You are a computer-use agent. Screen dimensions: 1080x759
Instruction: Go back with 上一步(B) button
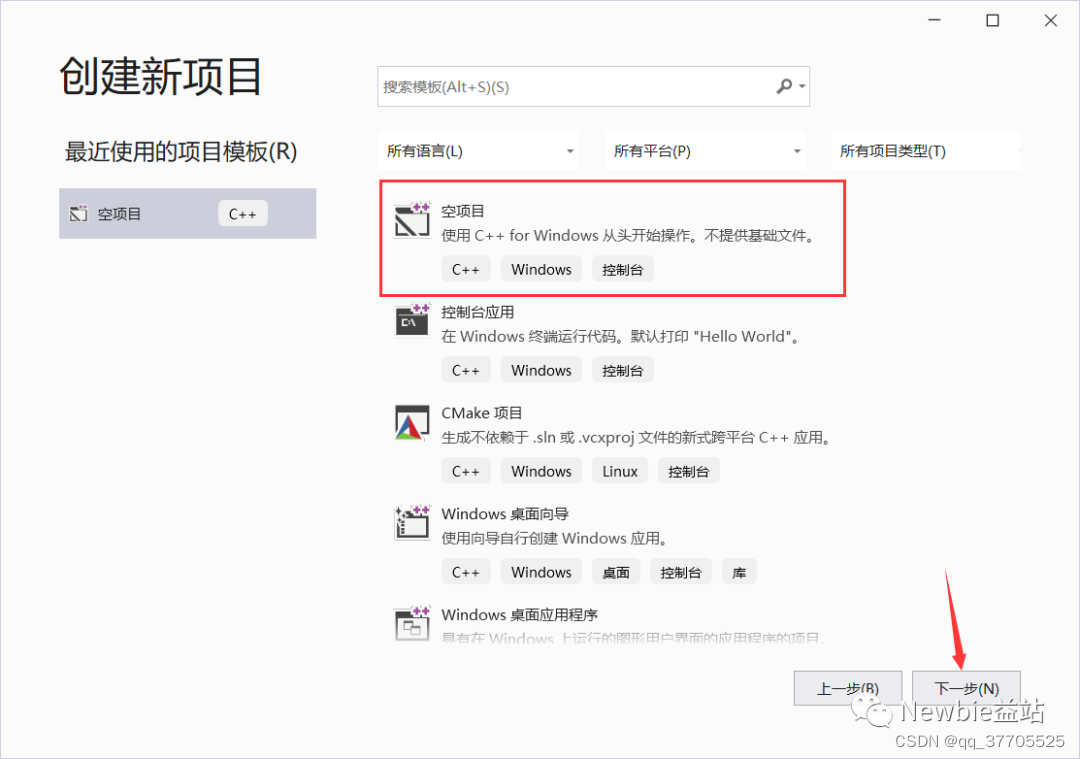(x=848, y=688)
